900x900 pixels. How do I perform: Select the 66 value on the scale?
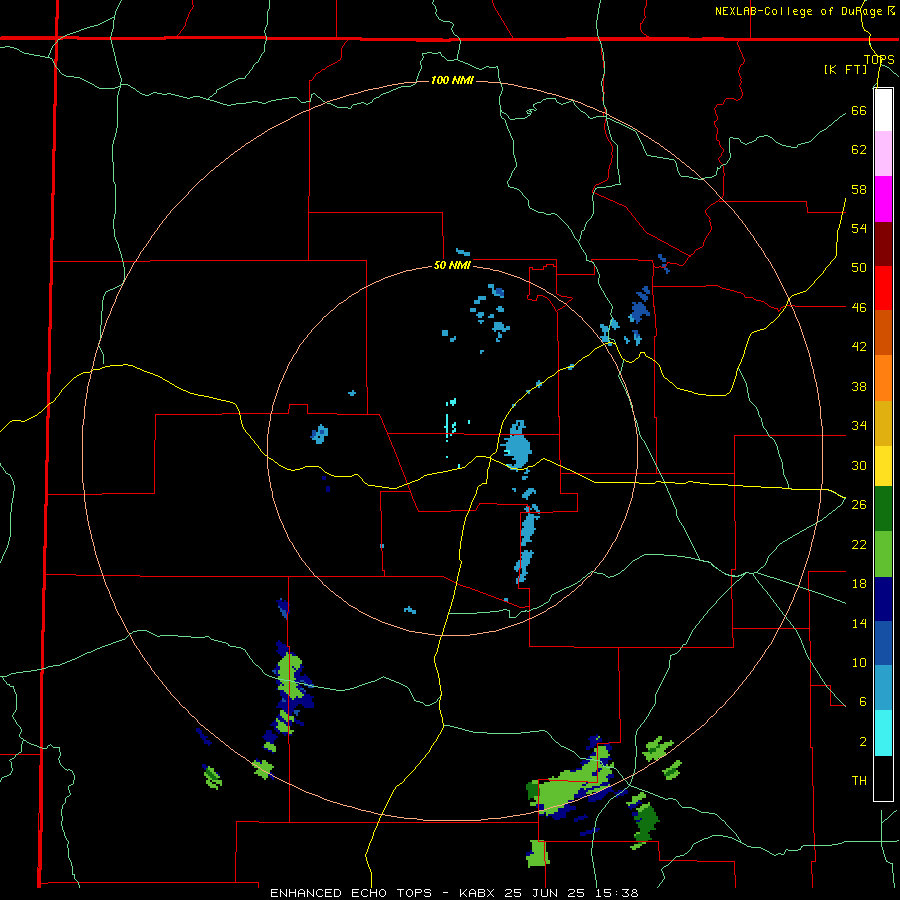tap(859, 110)
